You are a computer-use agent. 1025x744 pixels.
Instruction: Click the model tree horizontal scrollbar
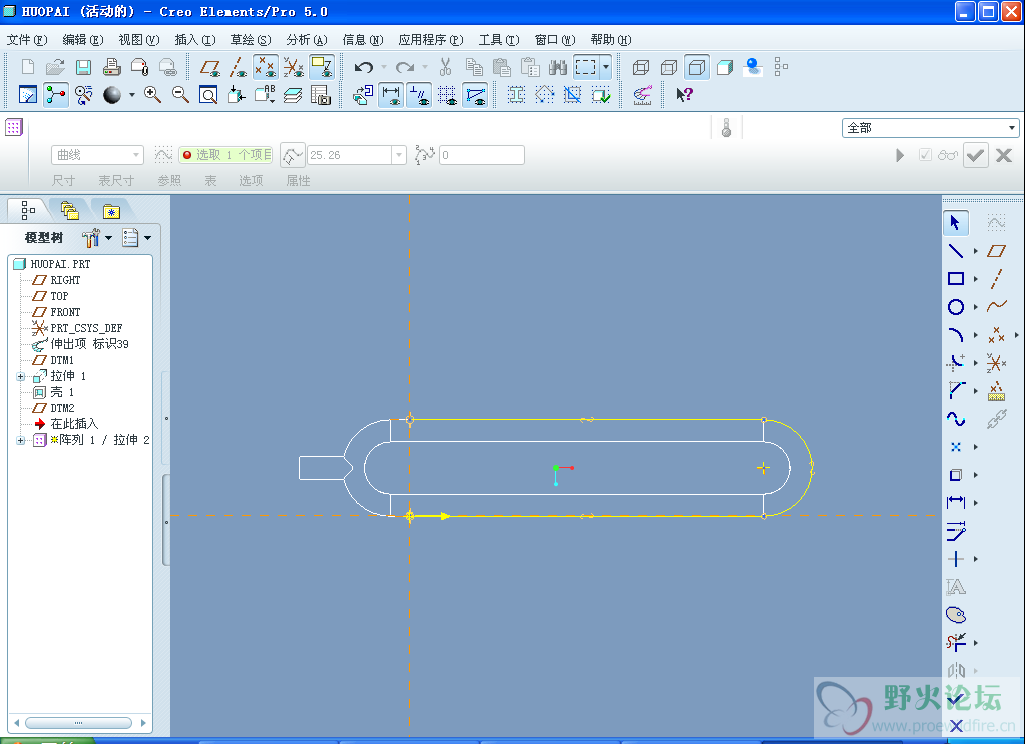(x=78, y=723)
